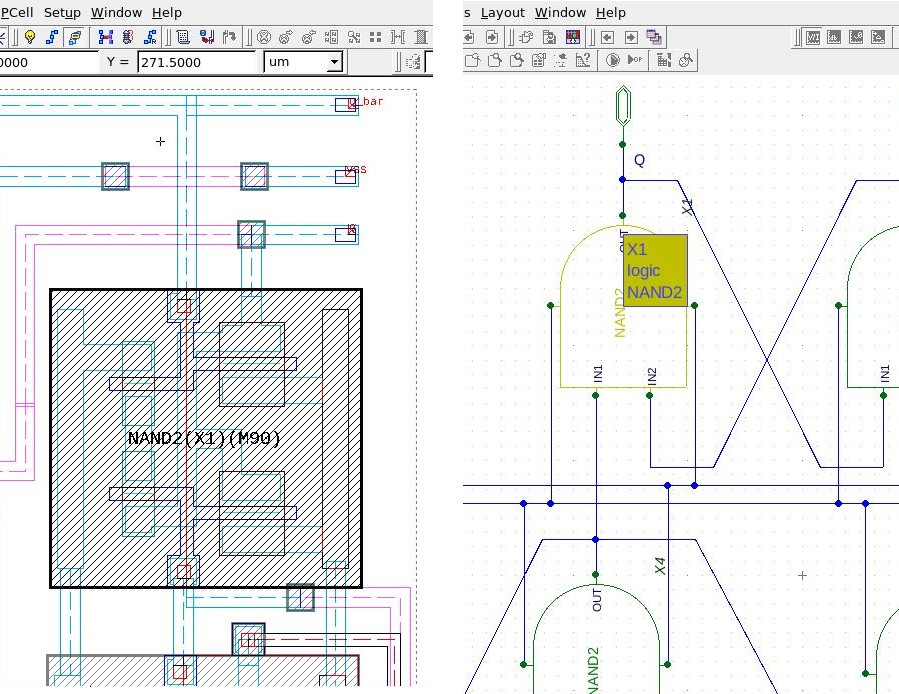This screenshot has width=899, height=694.
Task: Open the Setup menu
Action: coord(62,13)
